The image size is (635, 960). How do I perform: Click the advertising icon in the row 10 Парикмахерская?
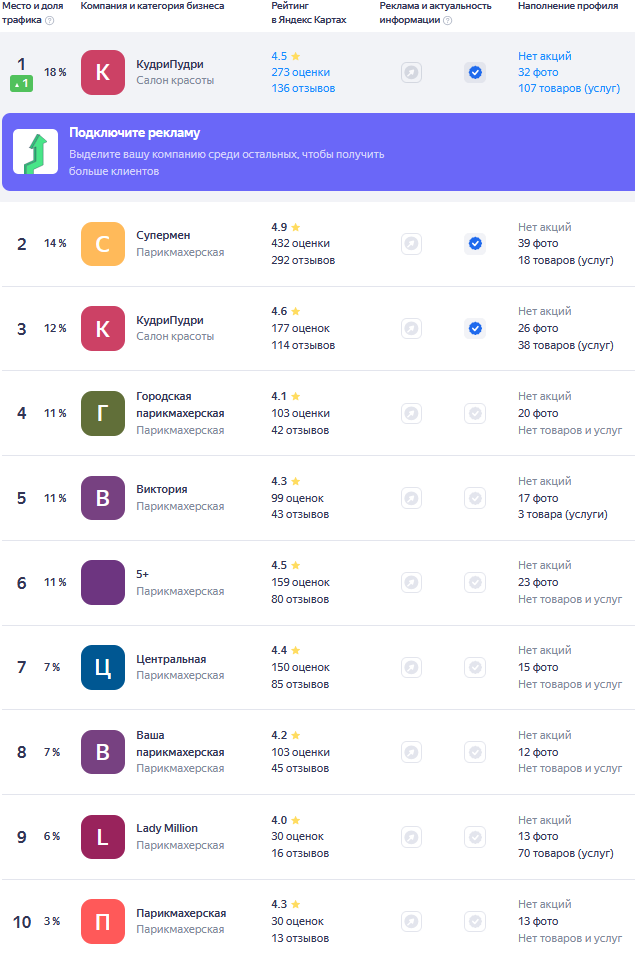pos(411,921)
